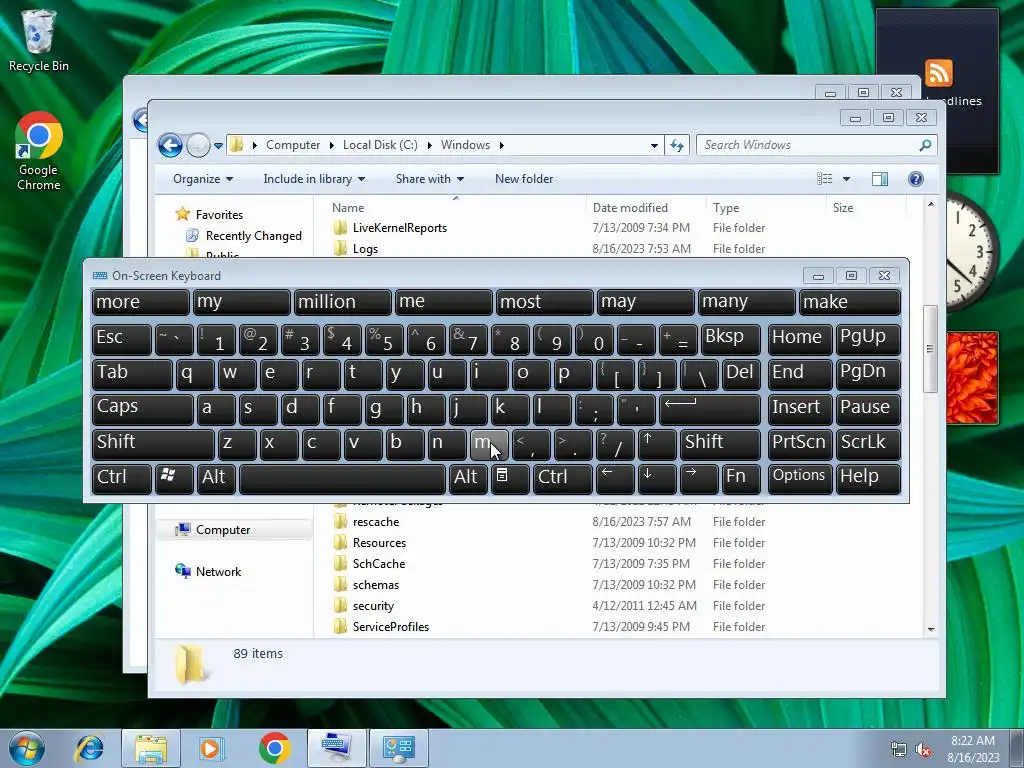Toggle the right Shift key
This screenshot has width=1024, height=768.
click(720, 443)
